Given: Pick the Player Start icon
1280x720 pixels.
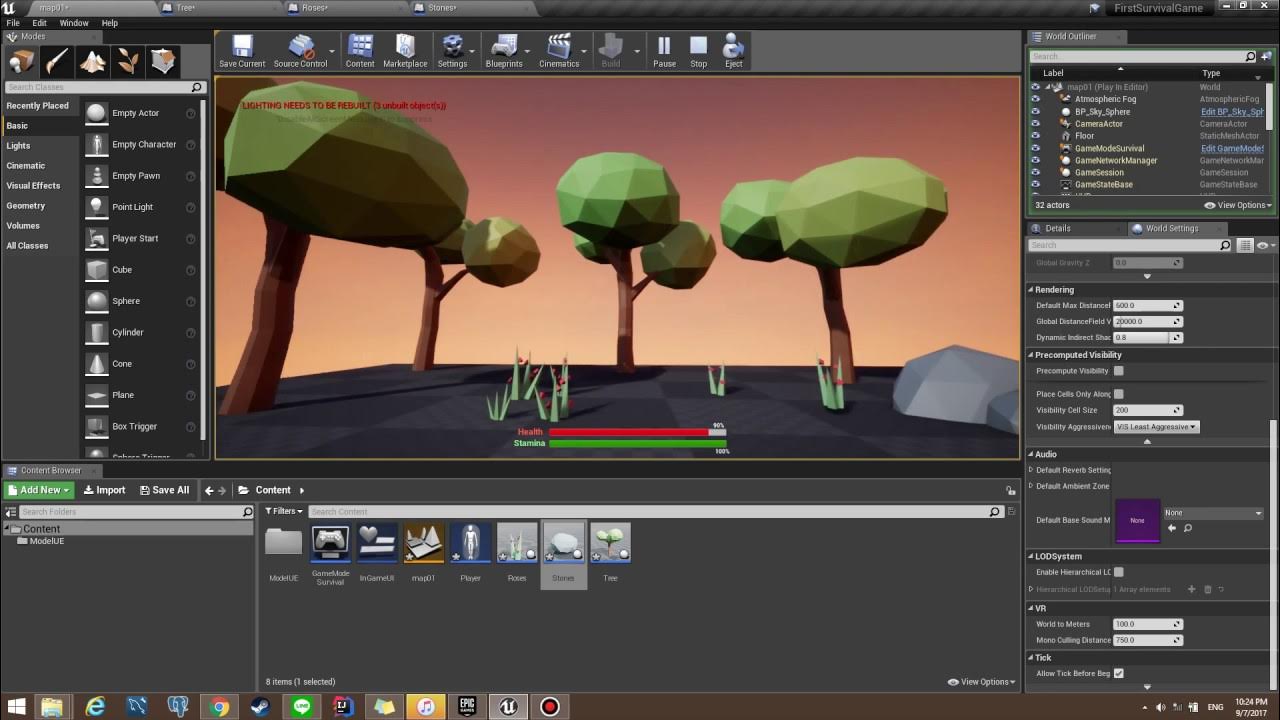Looking at the screenshot, I should tap(96, 238).
